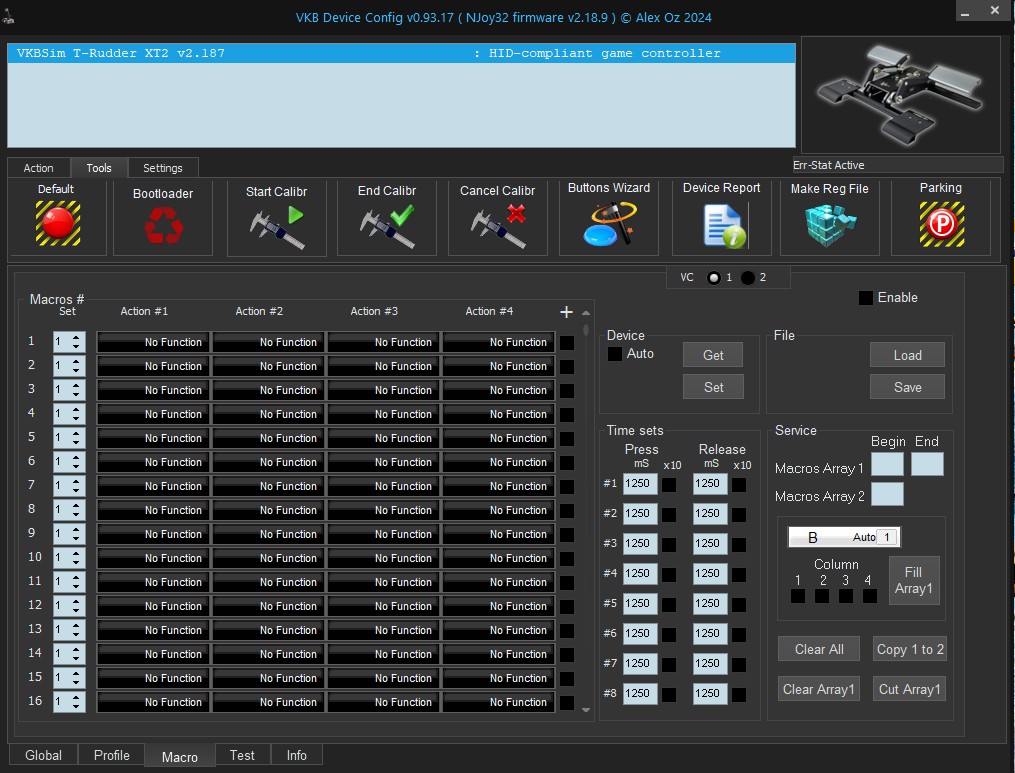Click the Clear All button
1015x773 pixels.
(x=819, y=649)
